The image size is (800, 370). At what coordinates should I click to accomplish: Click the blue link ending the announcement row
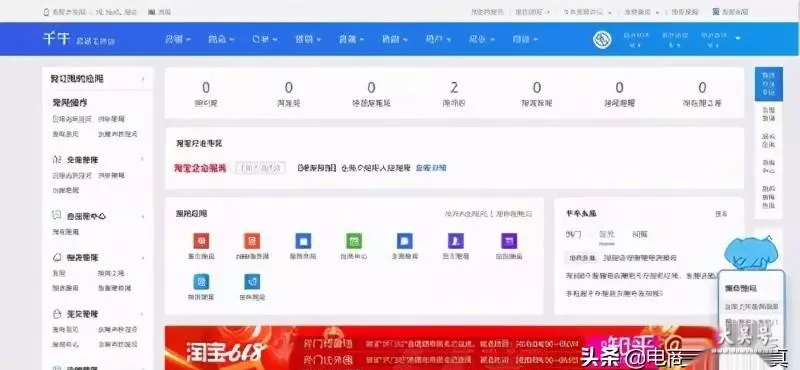click(x=431, y=167)
